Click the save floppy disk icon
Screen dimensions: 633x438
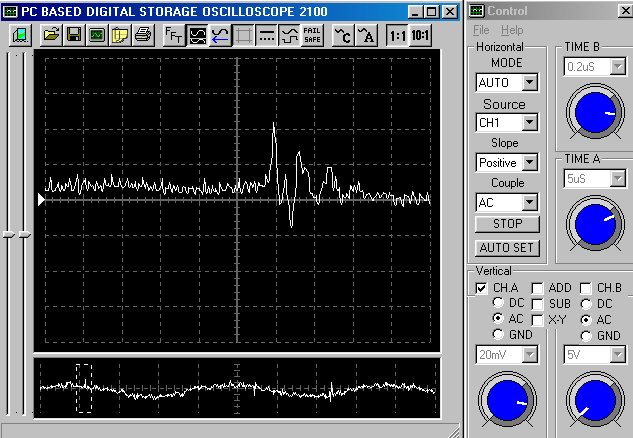pos(74,35)
